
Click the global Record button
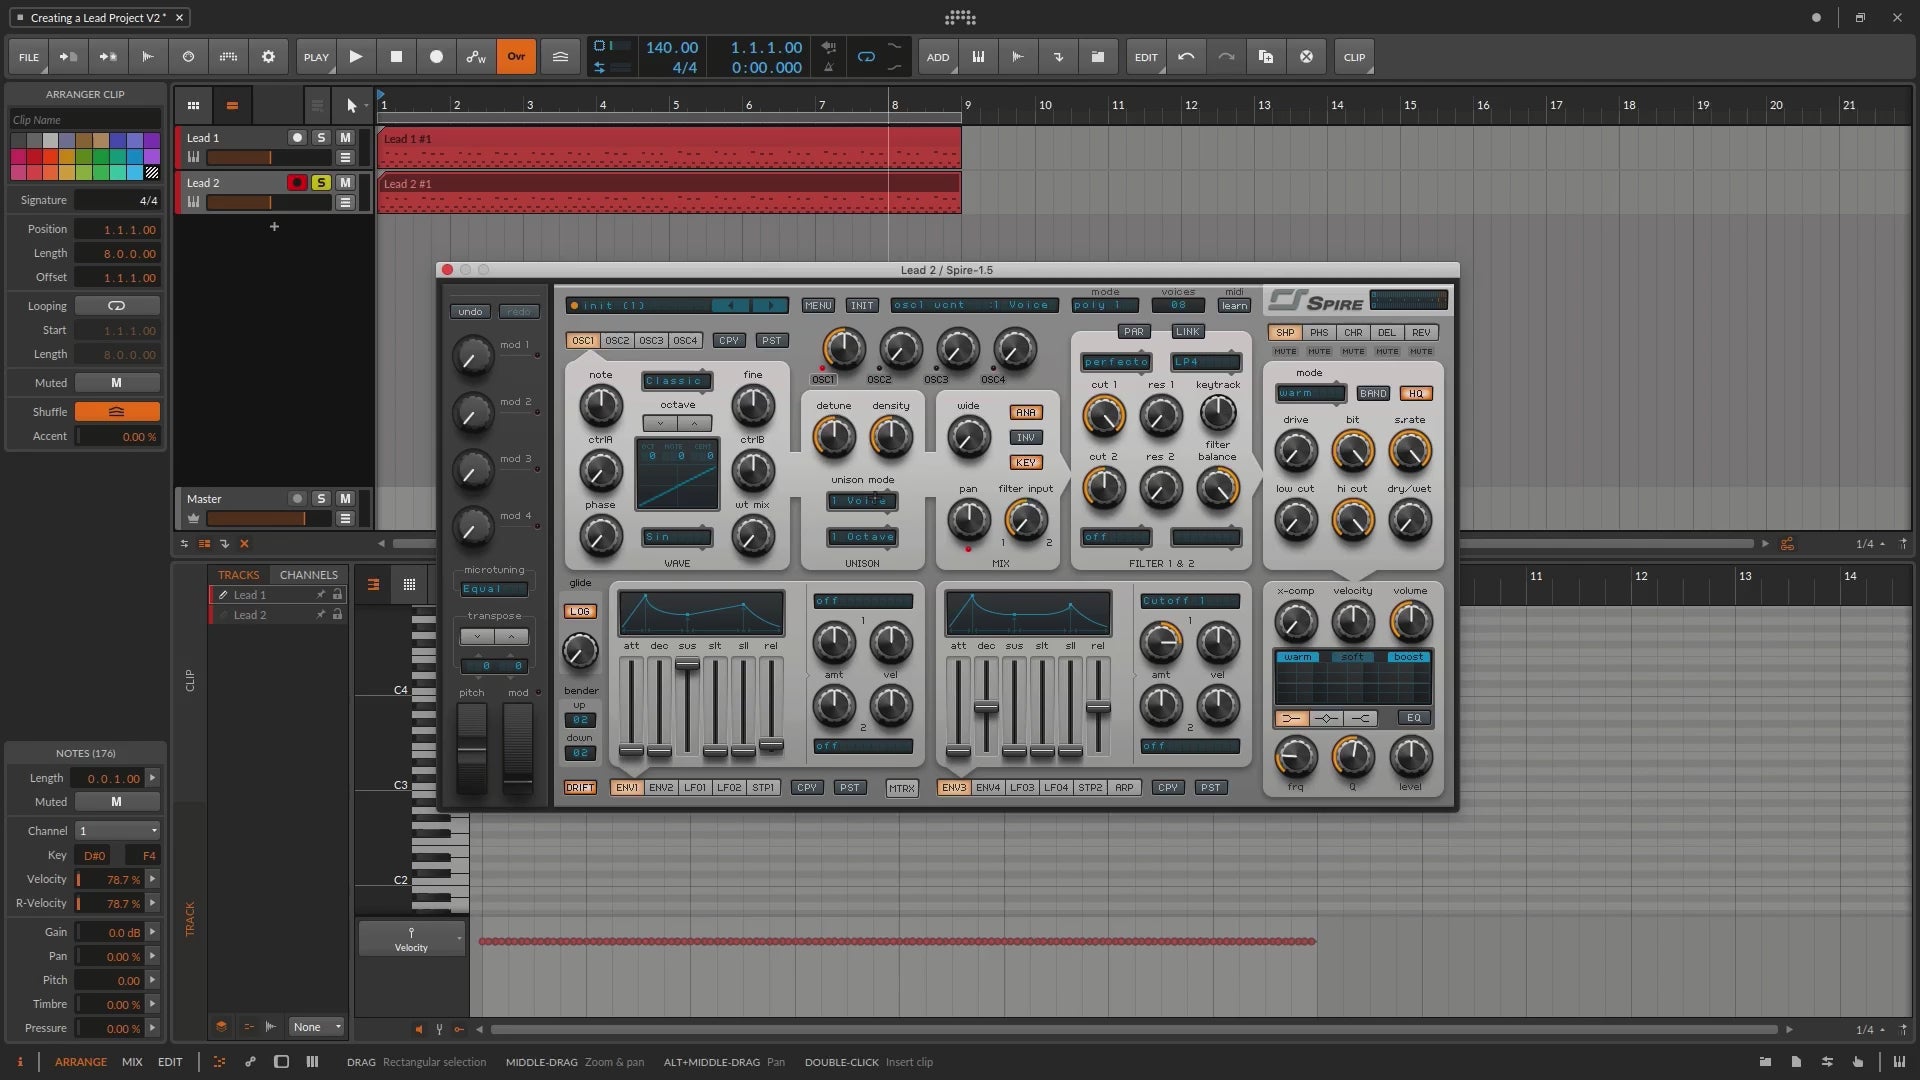pos(436,57)
